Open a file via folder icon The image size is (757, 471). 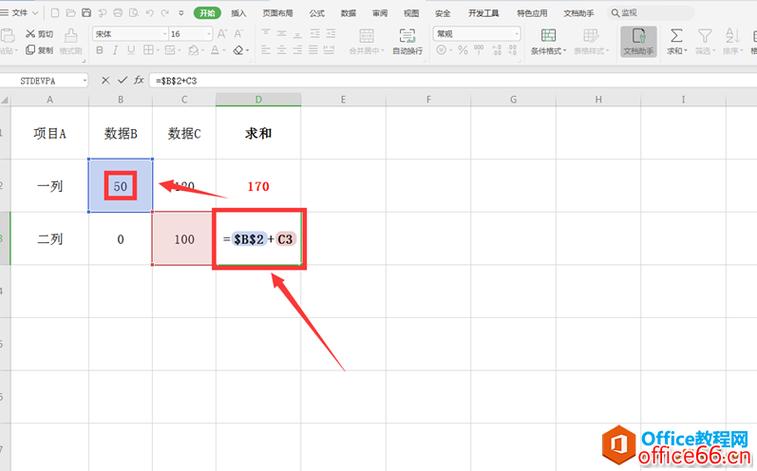tap(70, 13)
